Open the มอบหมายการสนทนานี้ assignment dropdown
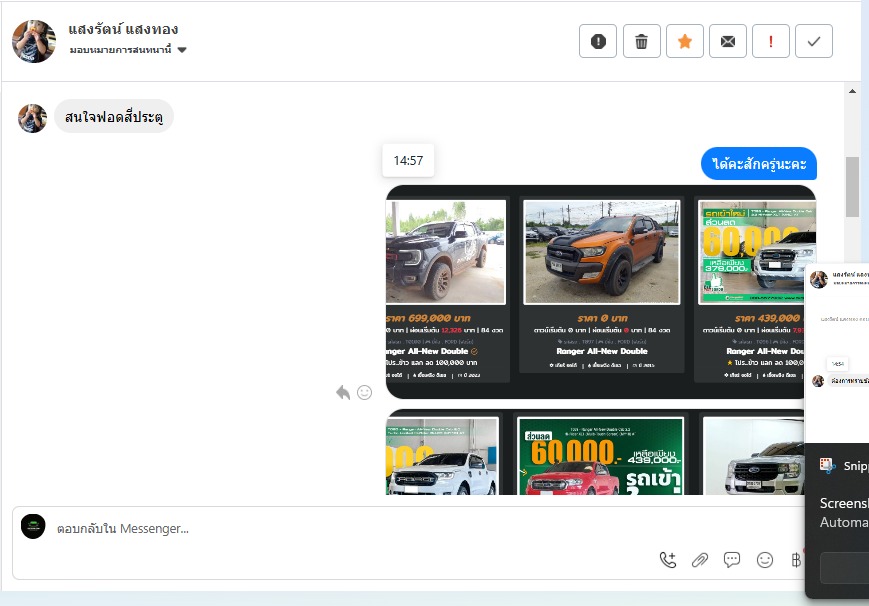869x606 pixels. click(x=128, y=50)
